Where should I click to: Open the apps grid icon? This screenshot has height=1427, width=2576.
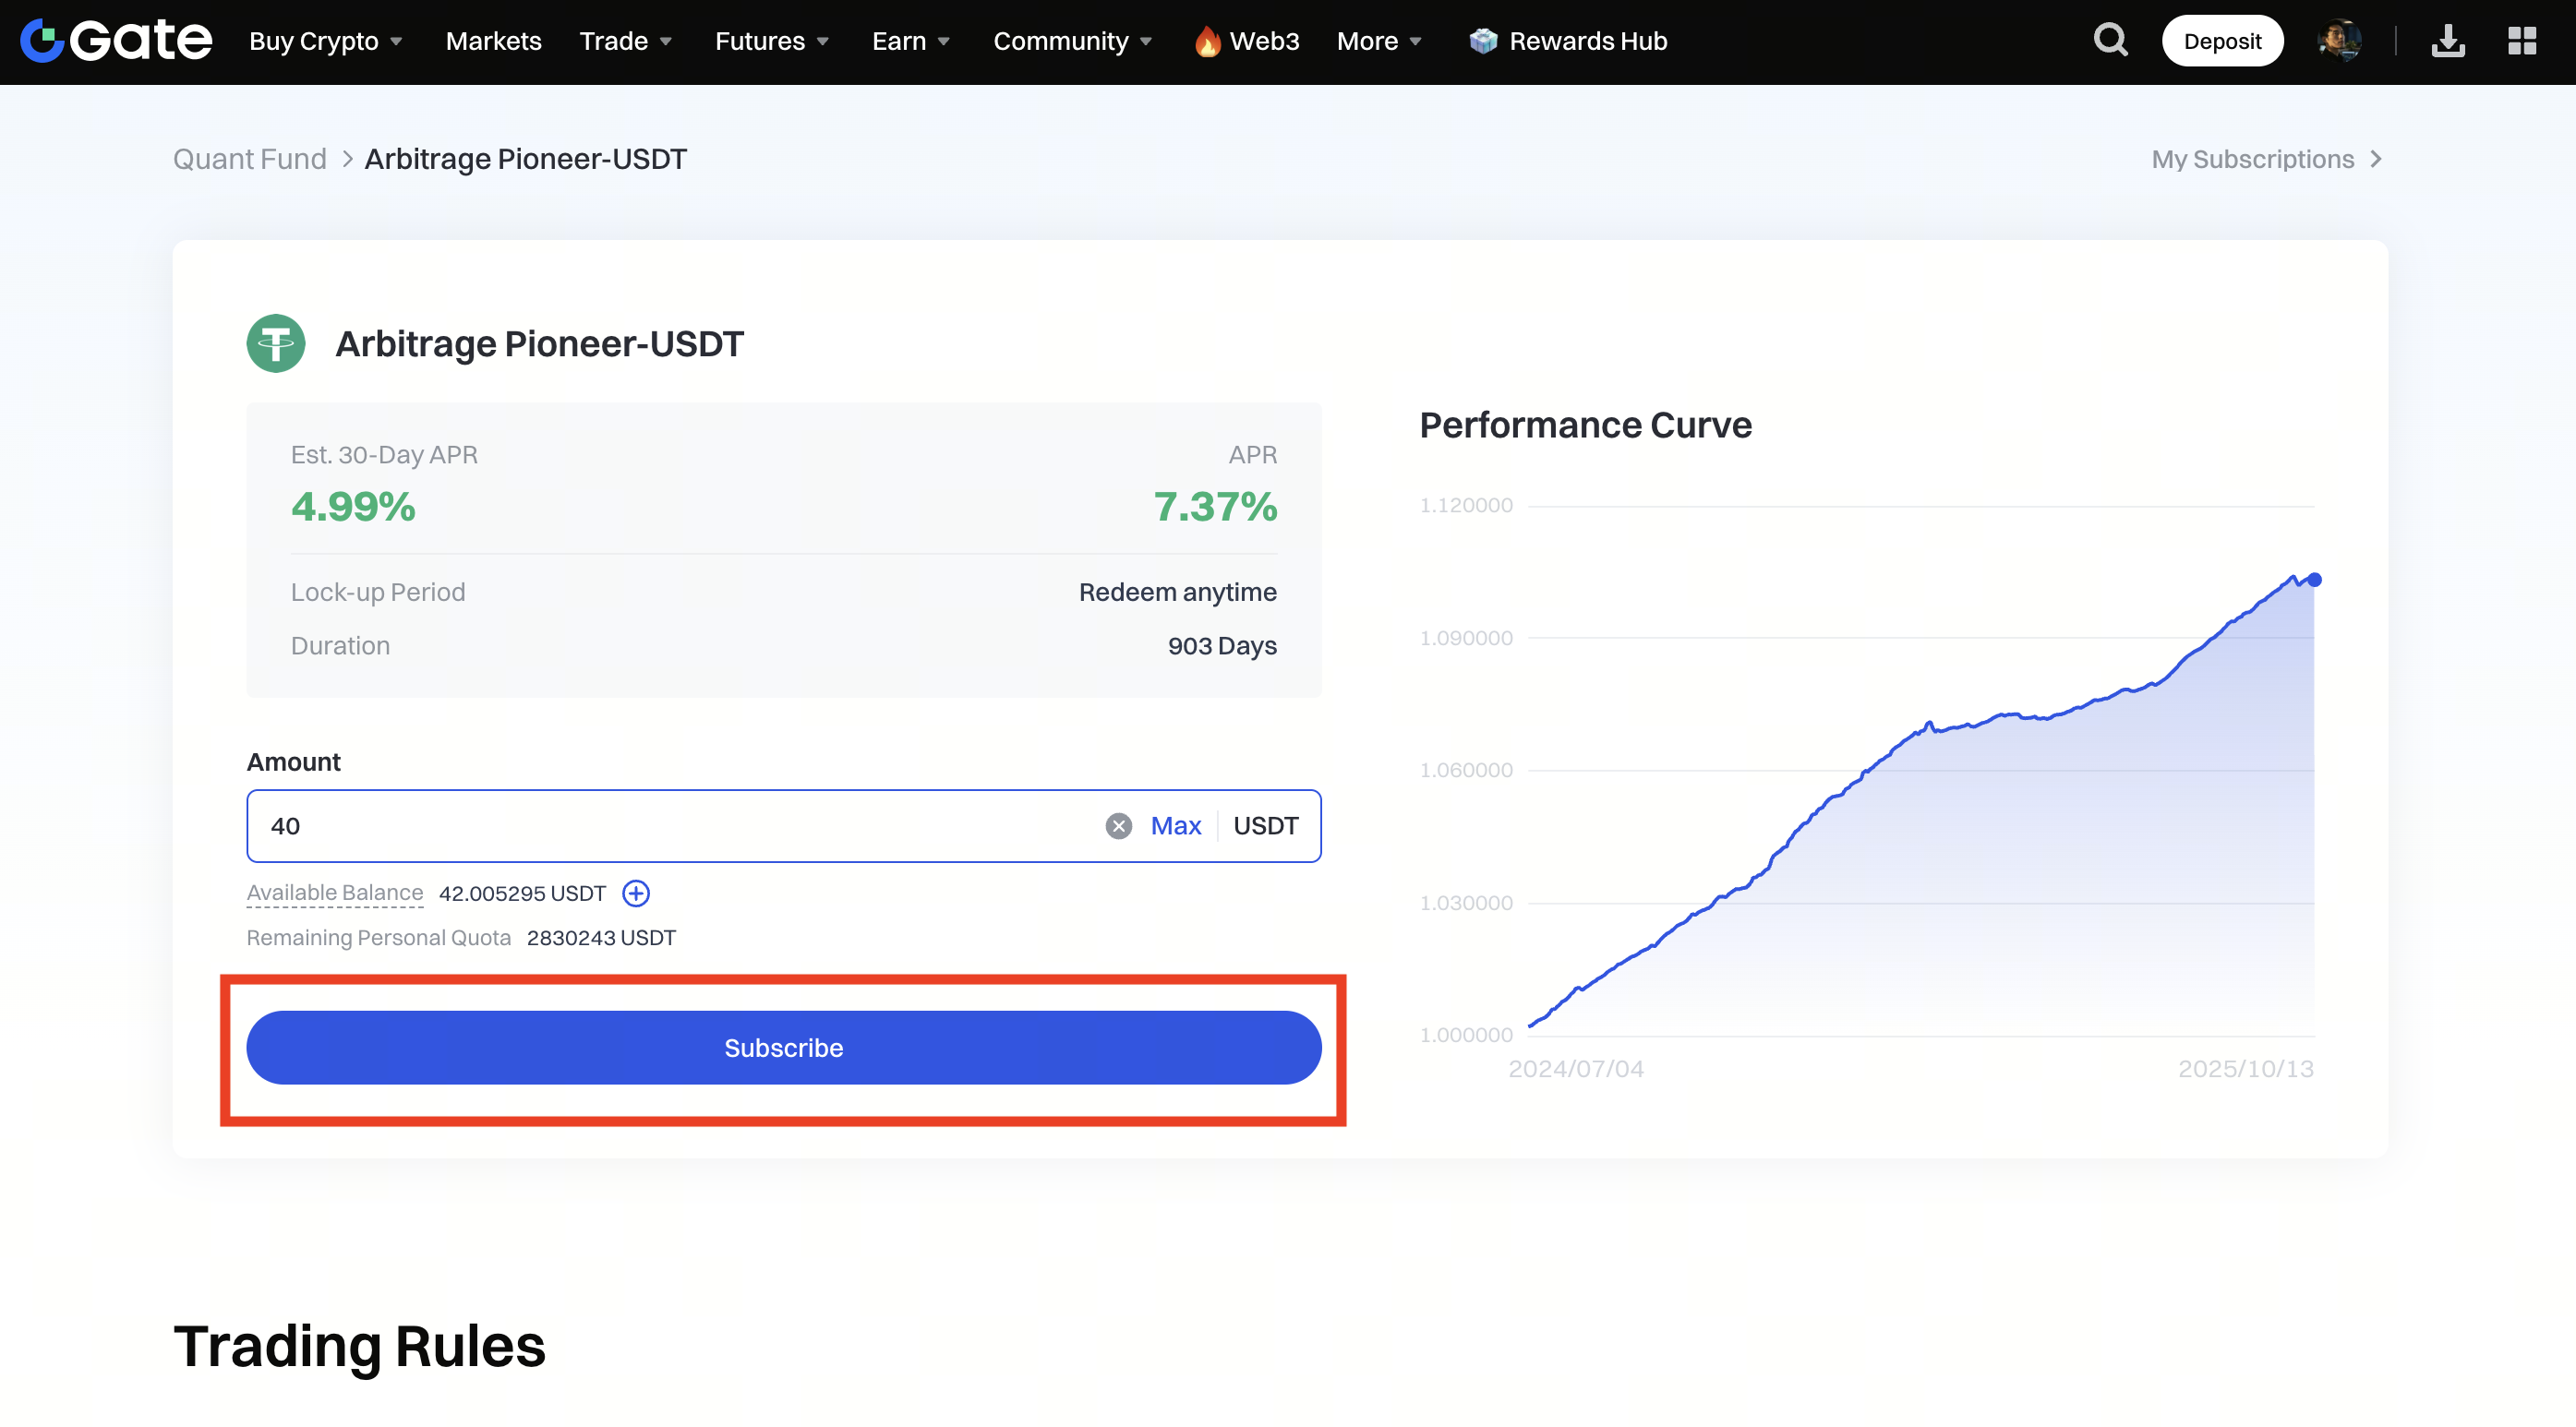2521,41
